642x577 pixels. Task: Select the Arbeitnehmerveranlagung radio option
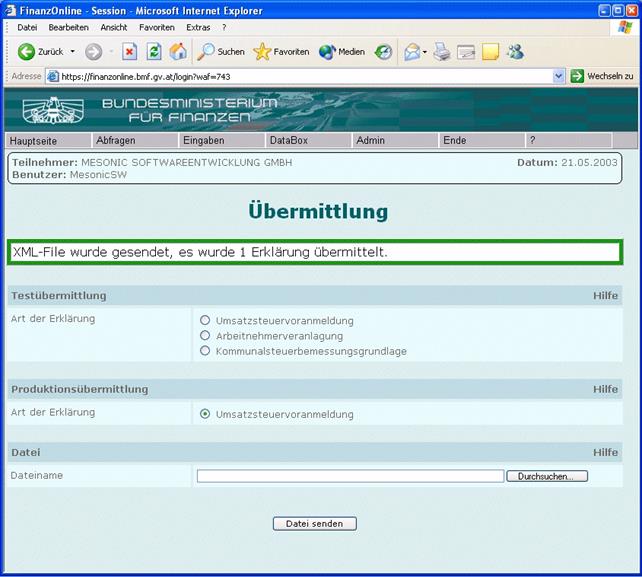pyautogui.click(x=205, y=336)
